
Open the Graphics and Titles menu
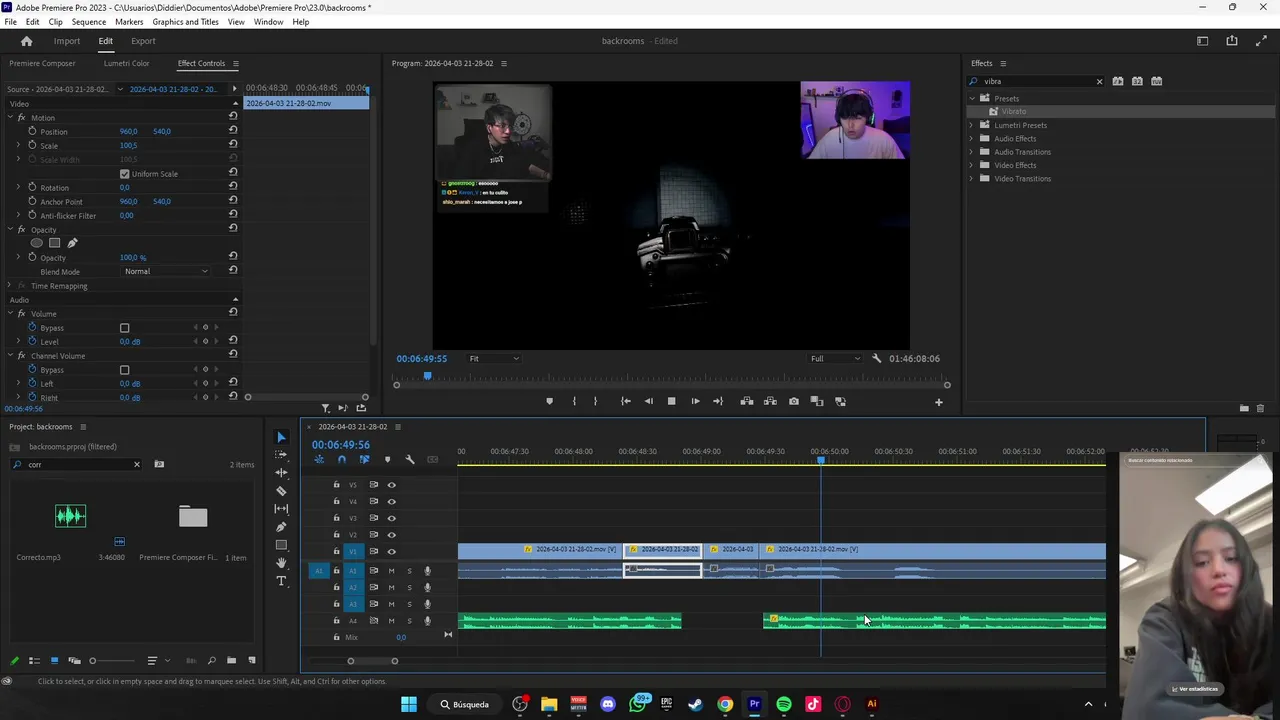tap(185, 22)
